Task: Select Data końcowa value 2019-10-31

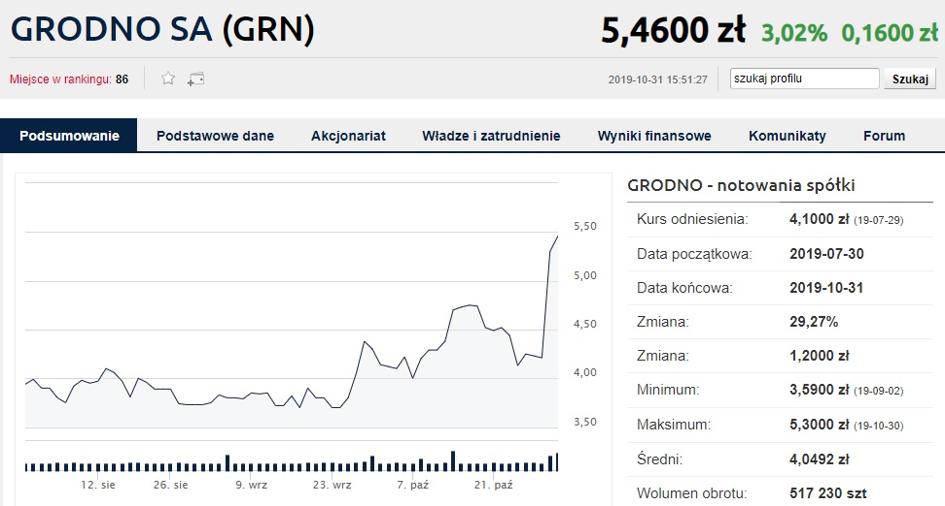Action: coord(827,287)
